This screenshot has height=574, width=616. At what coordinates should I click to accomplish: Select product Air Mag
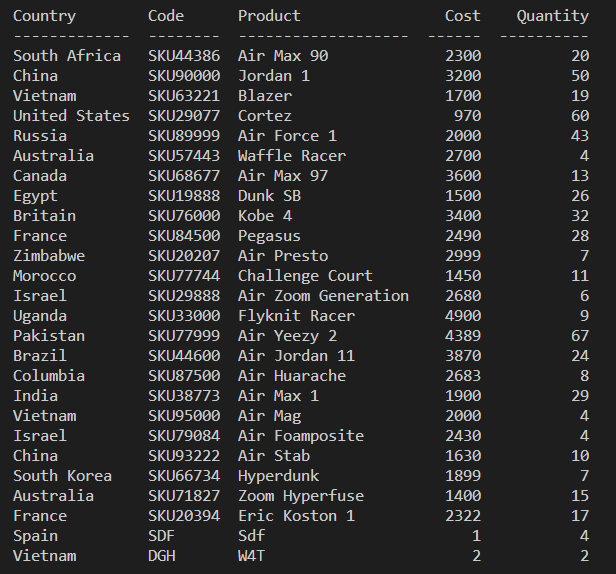269,416
